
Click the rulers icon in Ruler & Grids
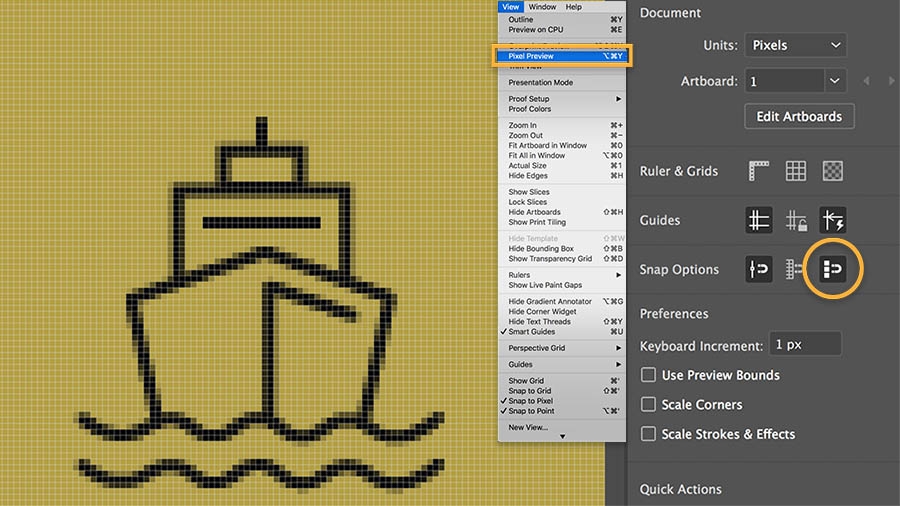[x=759, y=171]
